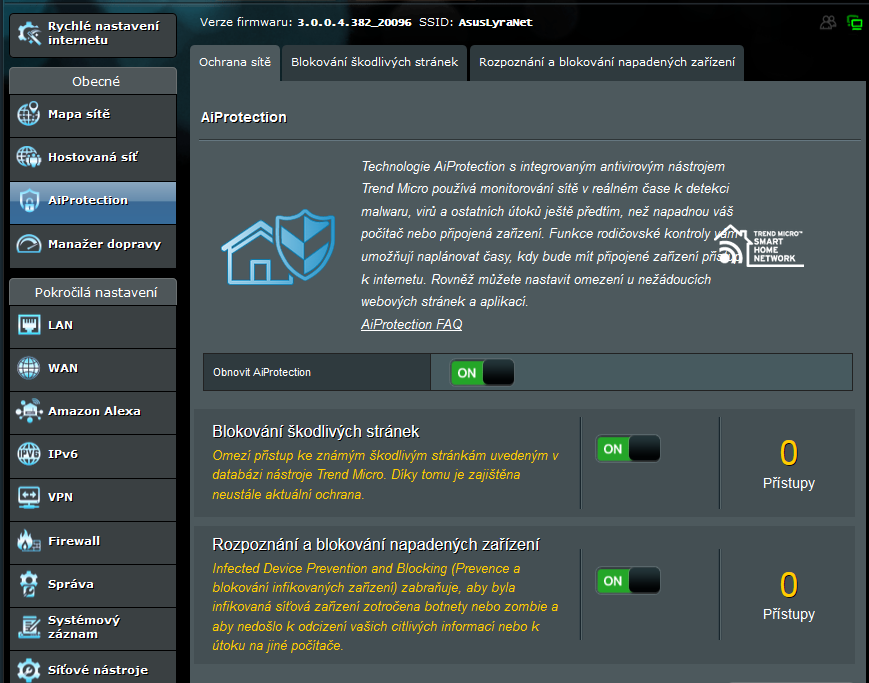
Task: Open the AiProtection FAQ link
Action: tap(411, 324)
